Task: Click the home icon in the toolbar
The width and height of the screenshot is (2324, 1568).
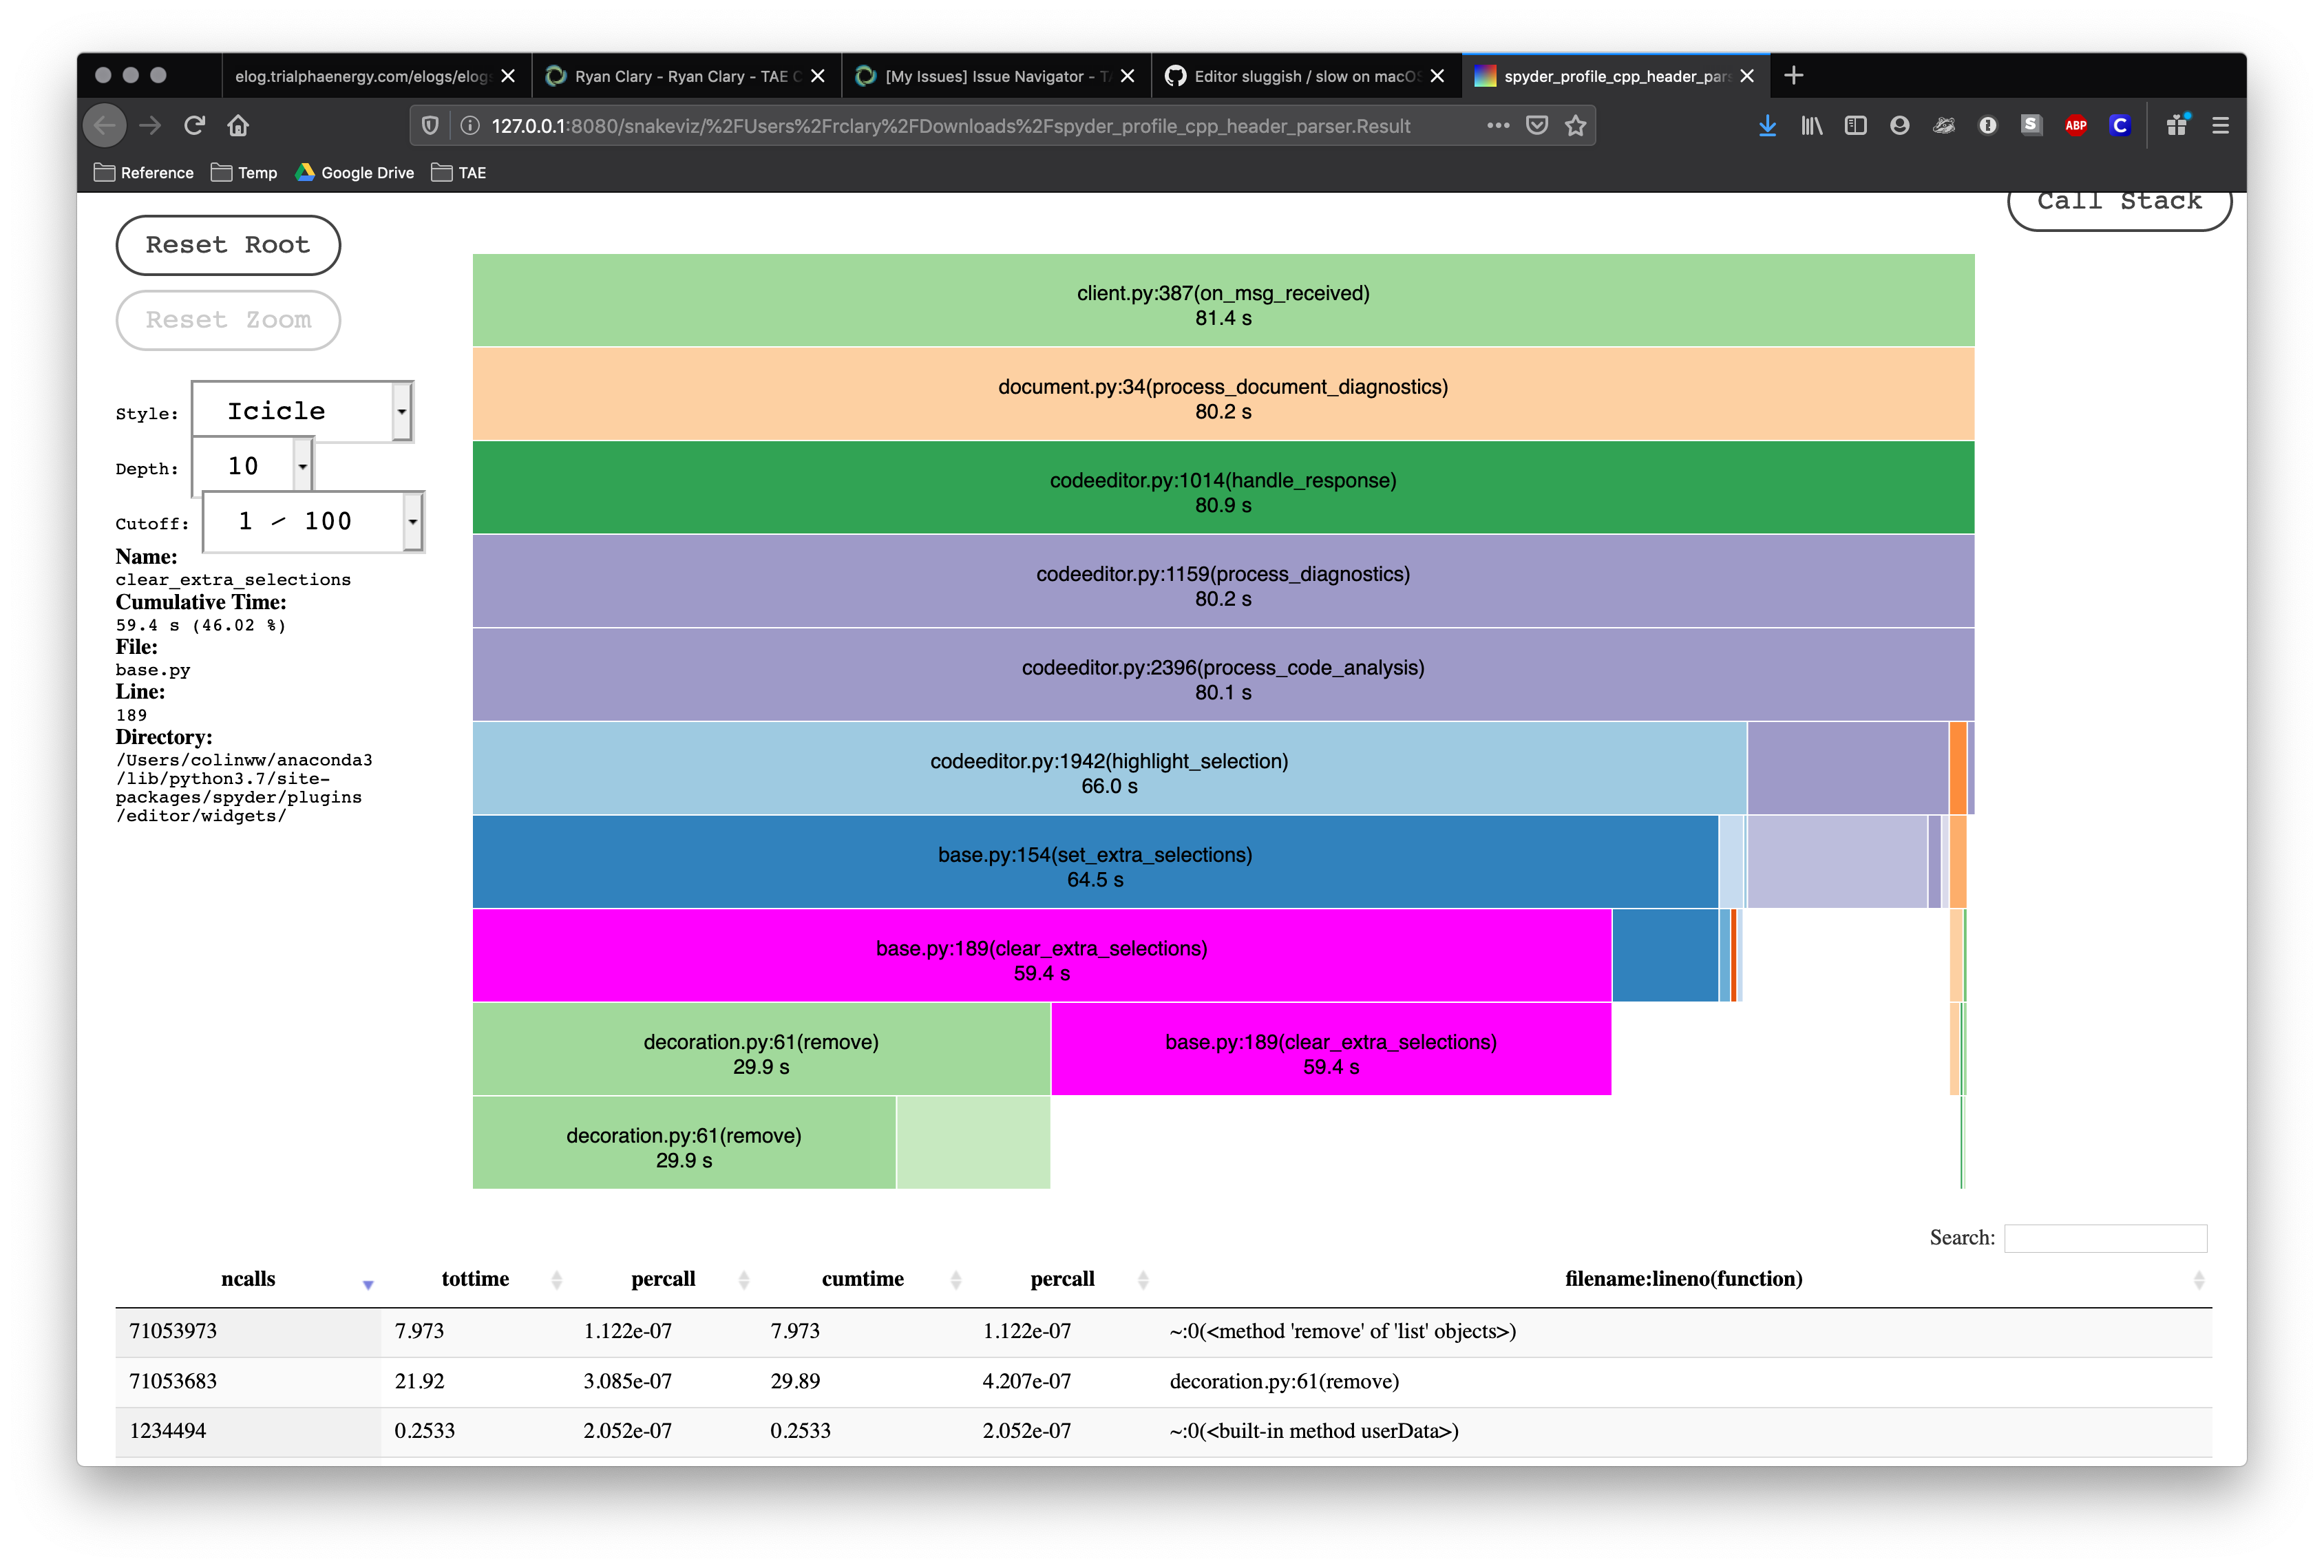Action: pos(238,125)
